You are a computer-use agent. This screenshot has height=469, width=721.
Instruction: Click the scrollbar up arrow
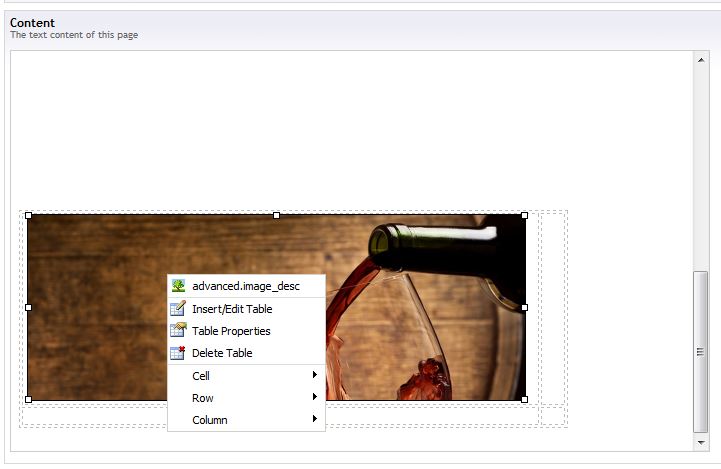(701, 60)
